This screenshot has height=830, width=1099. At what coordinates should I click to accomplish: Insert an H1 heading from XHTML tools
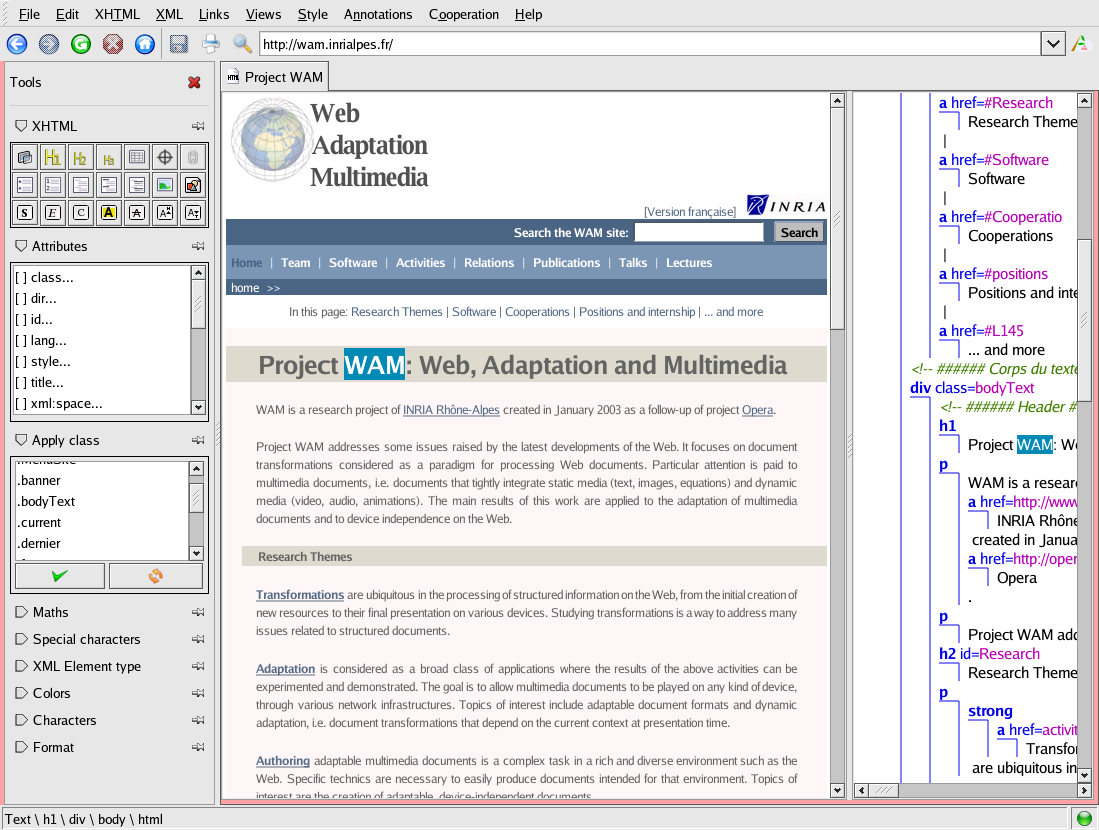pyautogui.click(x=53, y=157)
